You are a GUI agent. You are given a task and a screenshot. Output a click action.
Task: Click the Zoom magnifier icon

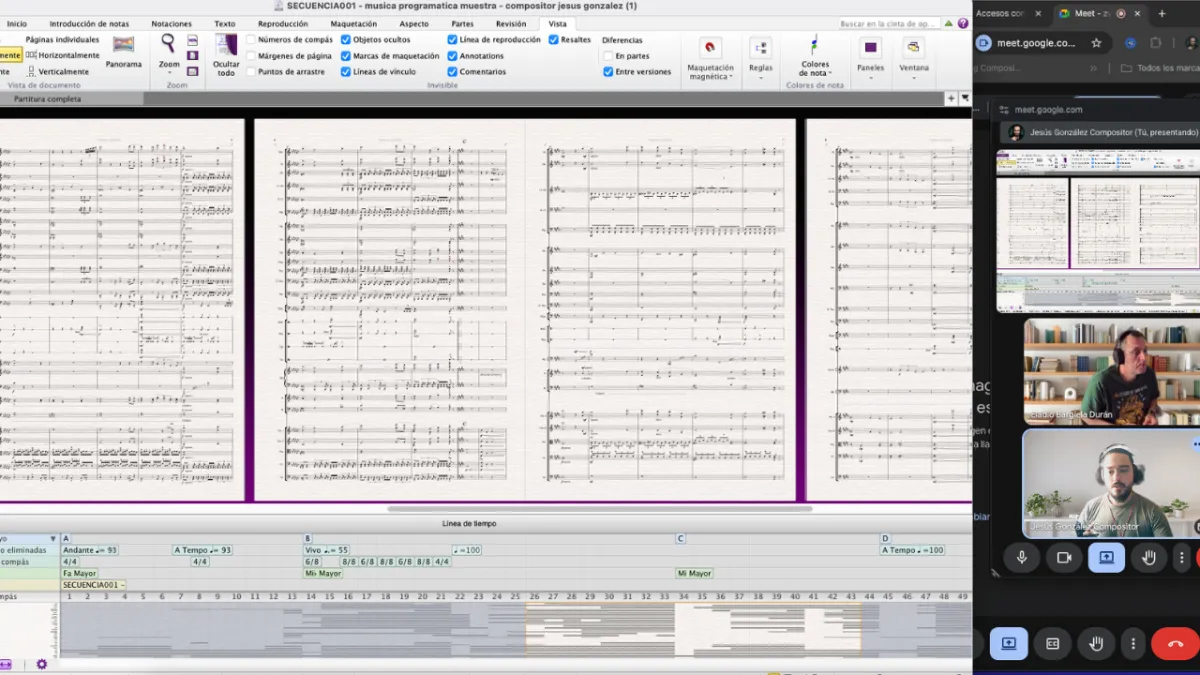pos(168,43)
